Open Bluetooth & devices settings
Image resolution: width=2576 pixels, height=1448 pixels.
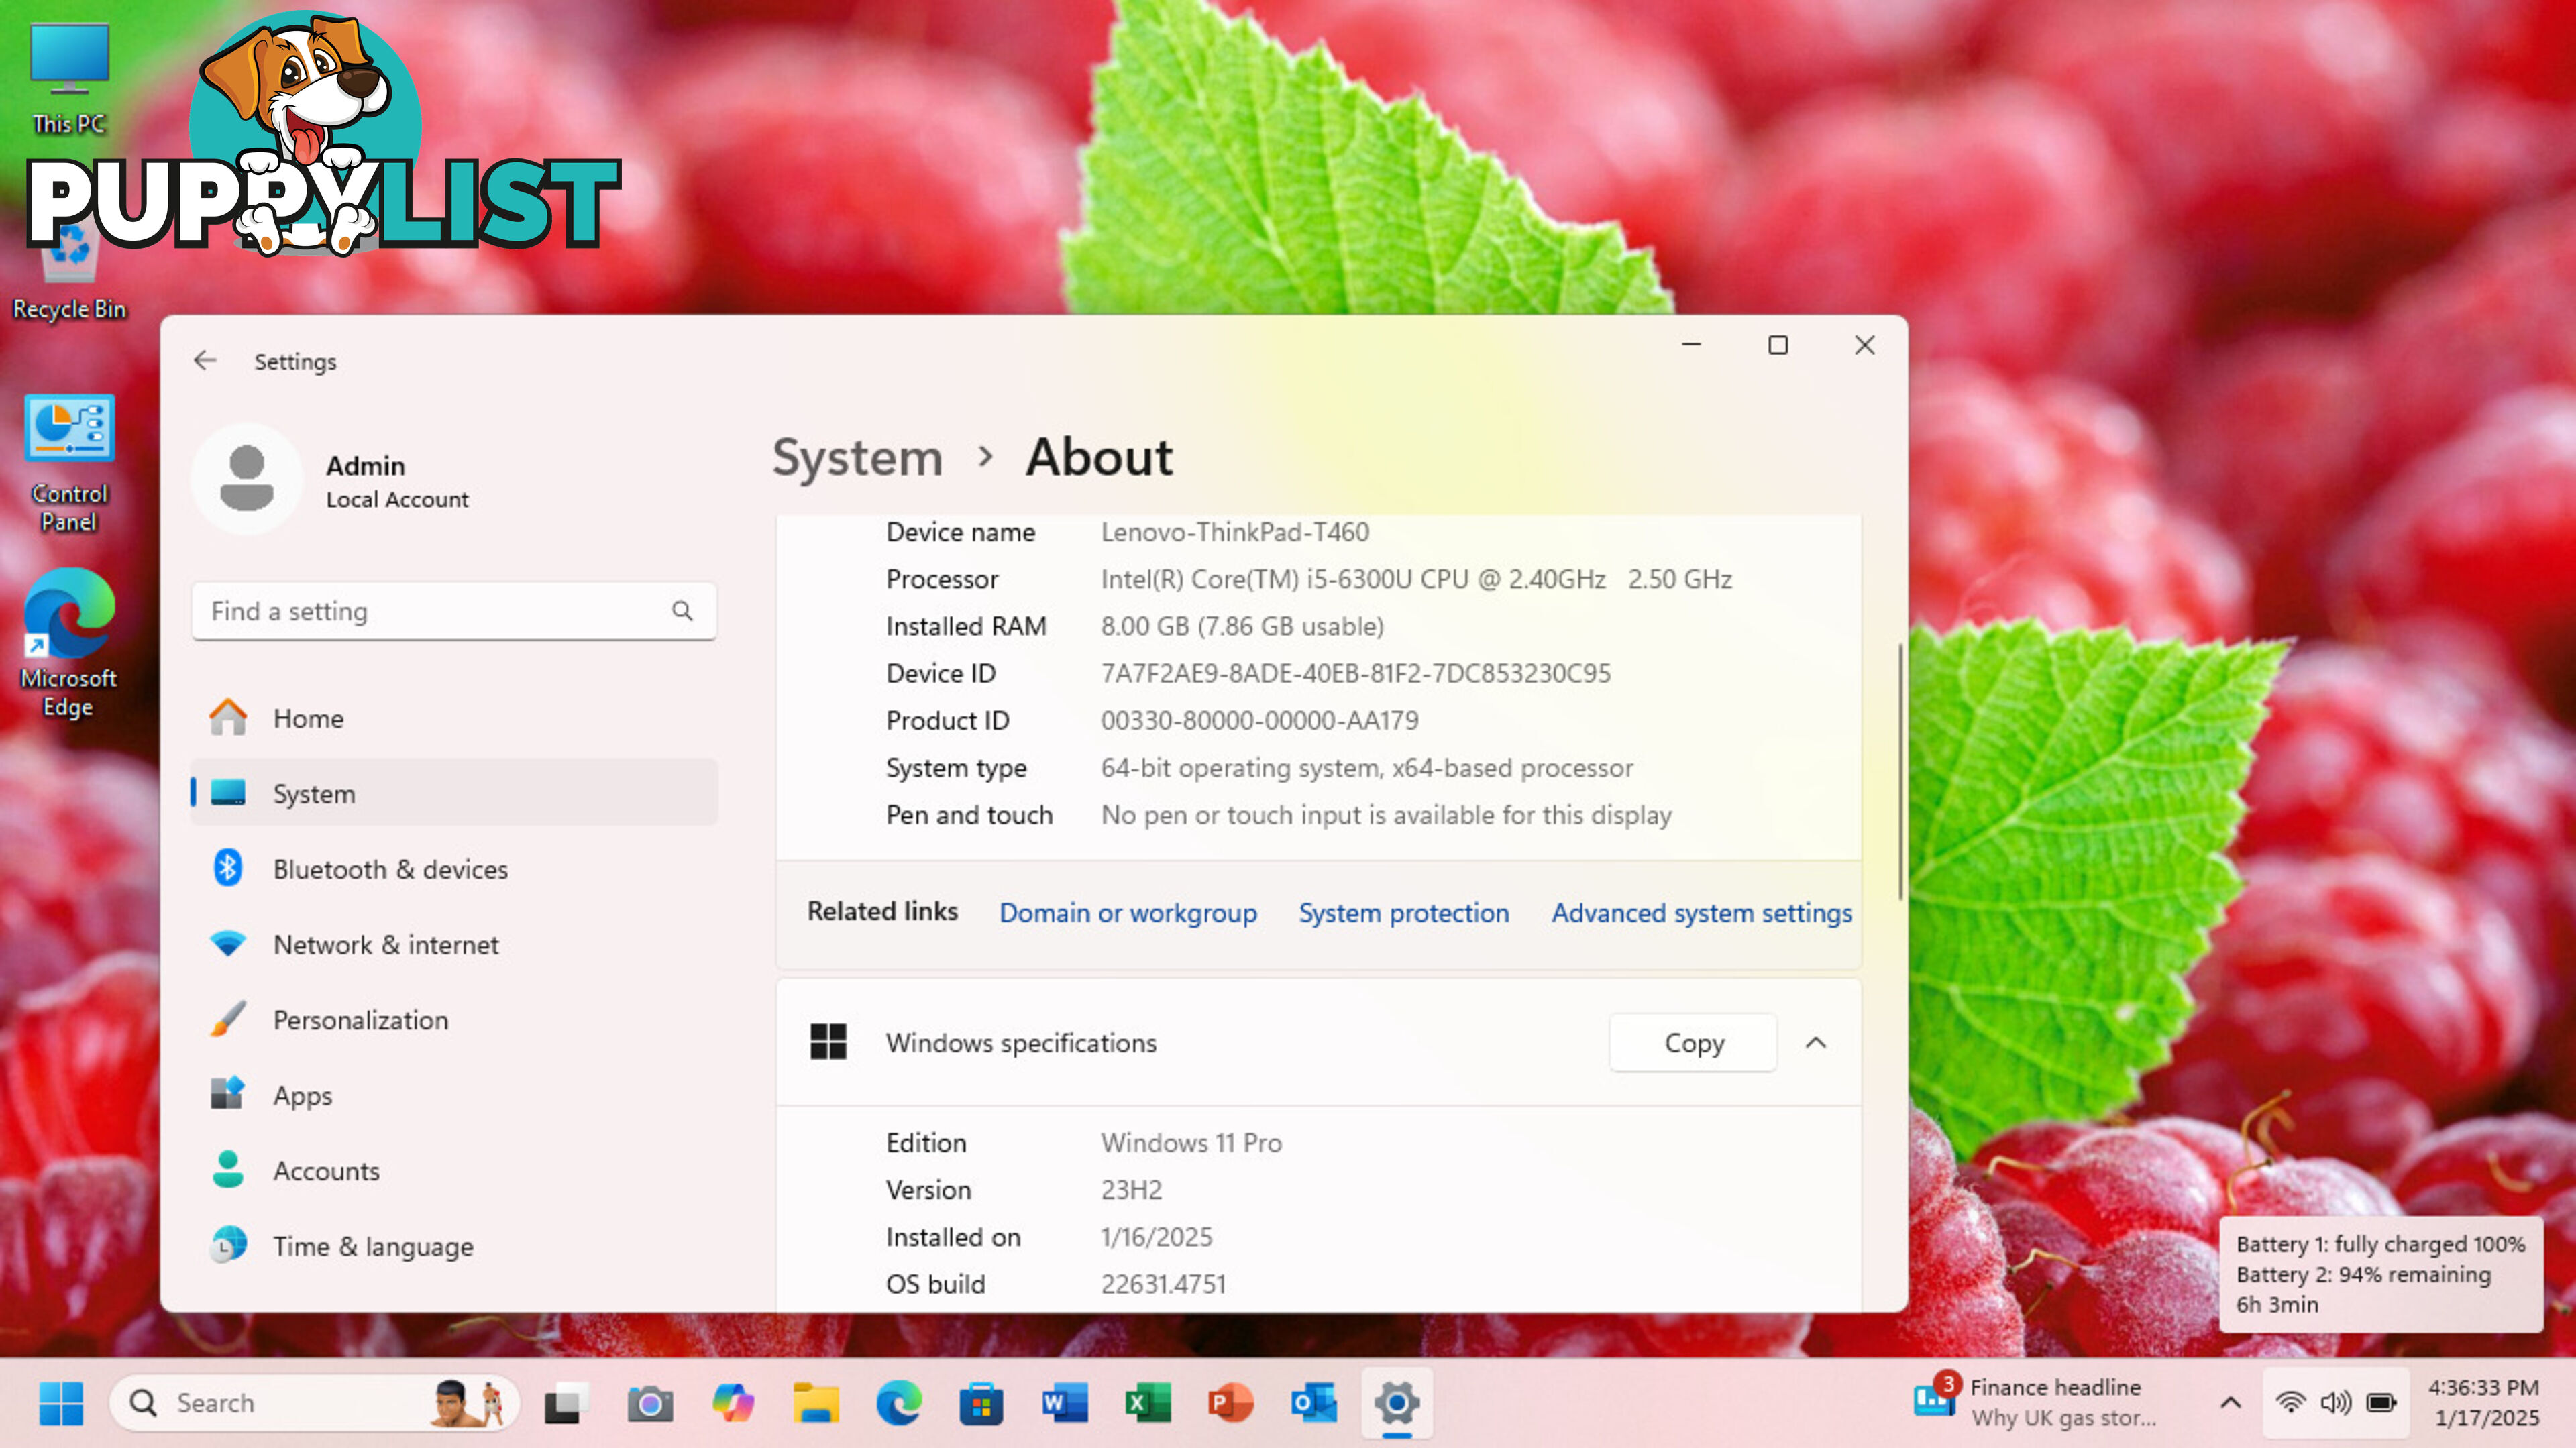[x=453, y=869]
